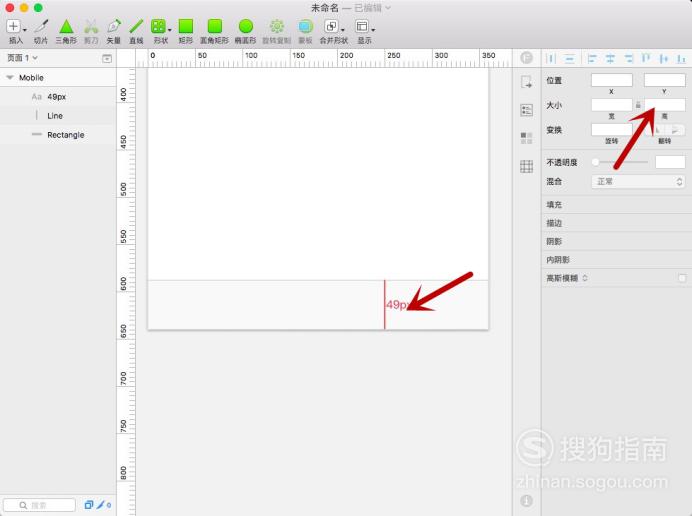Toggle the width-height proportion lock
The height and width of the screenshot is (516, 692).
638,105
